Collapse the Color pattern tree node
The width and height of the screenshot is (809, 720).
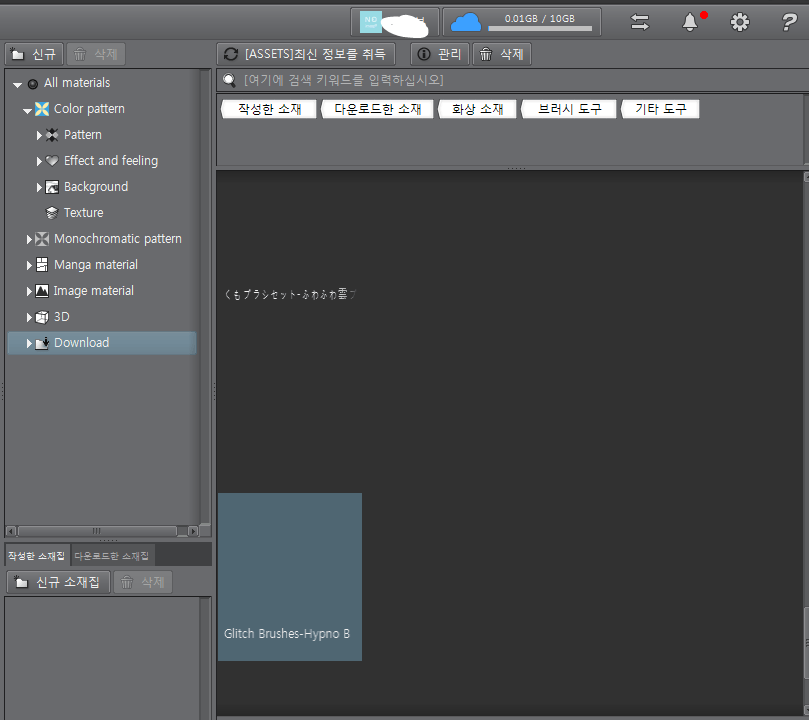pos(28,110)
